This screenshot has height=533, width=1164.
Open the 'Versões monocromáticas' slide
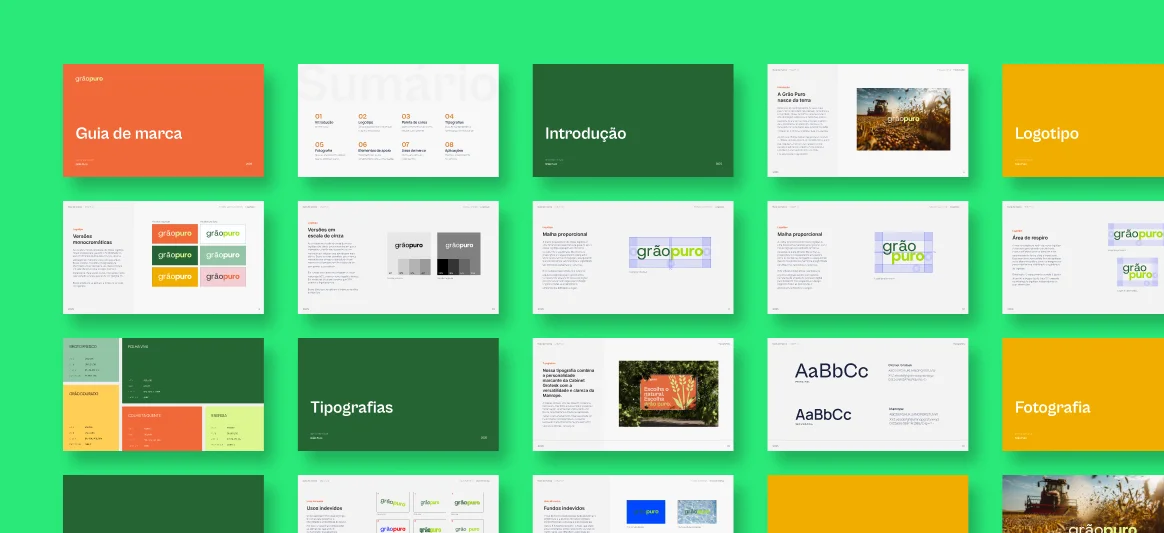[163, 258]
